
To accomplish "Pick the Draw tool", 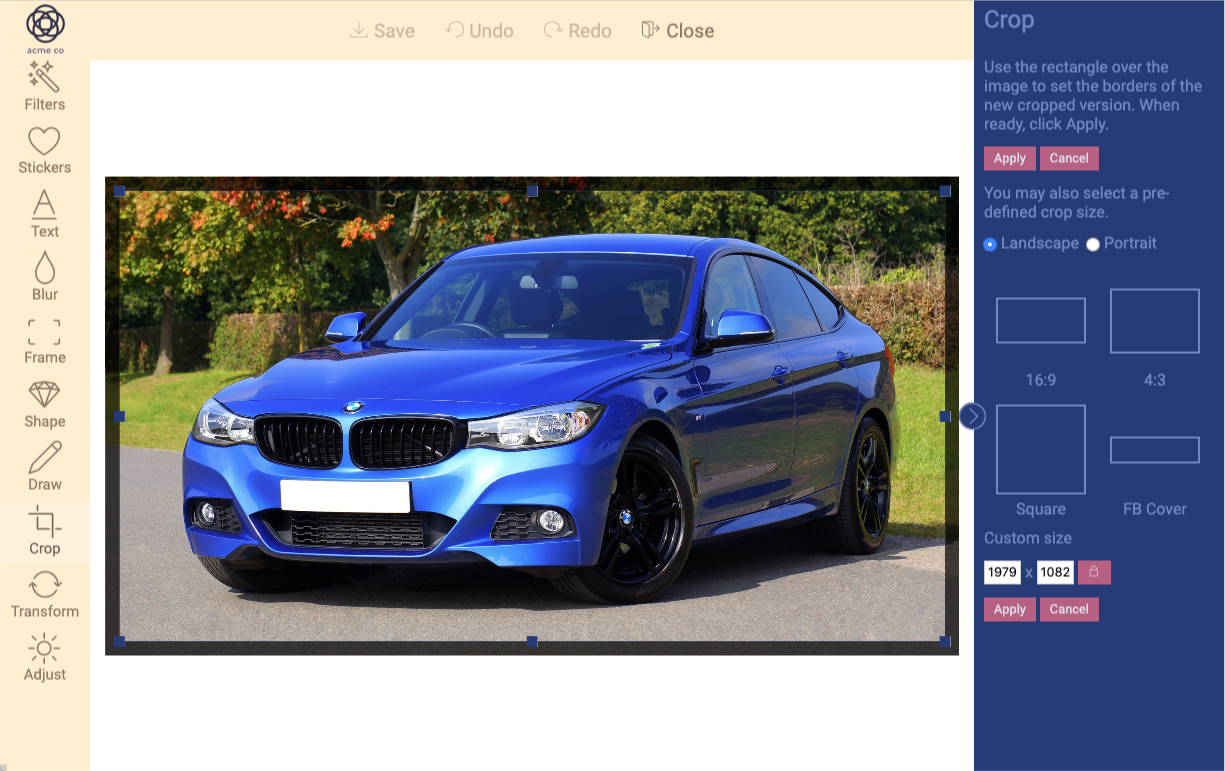I will [x=44, y=464].
